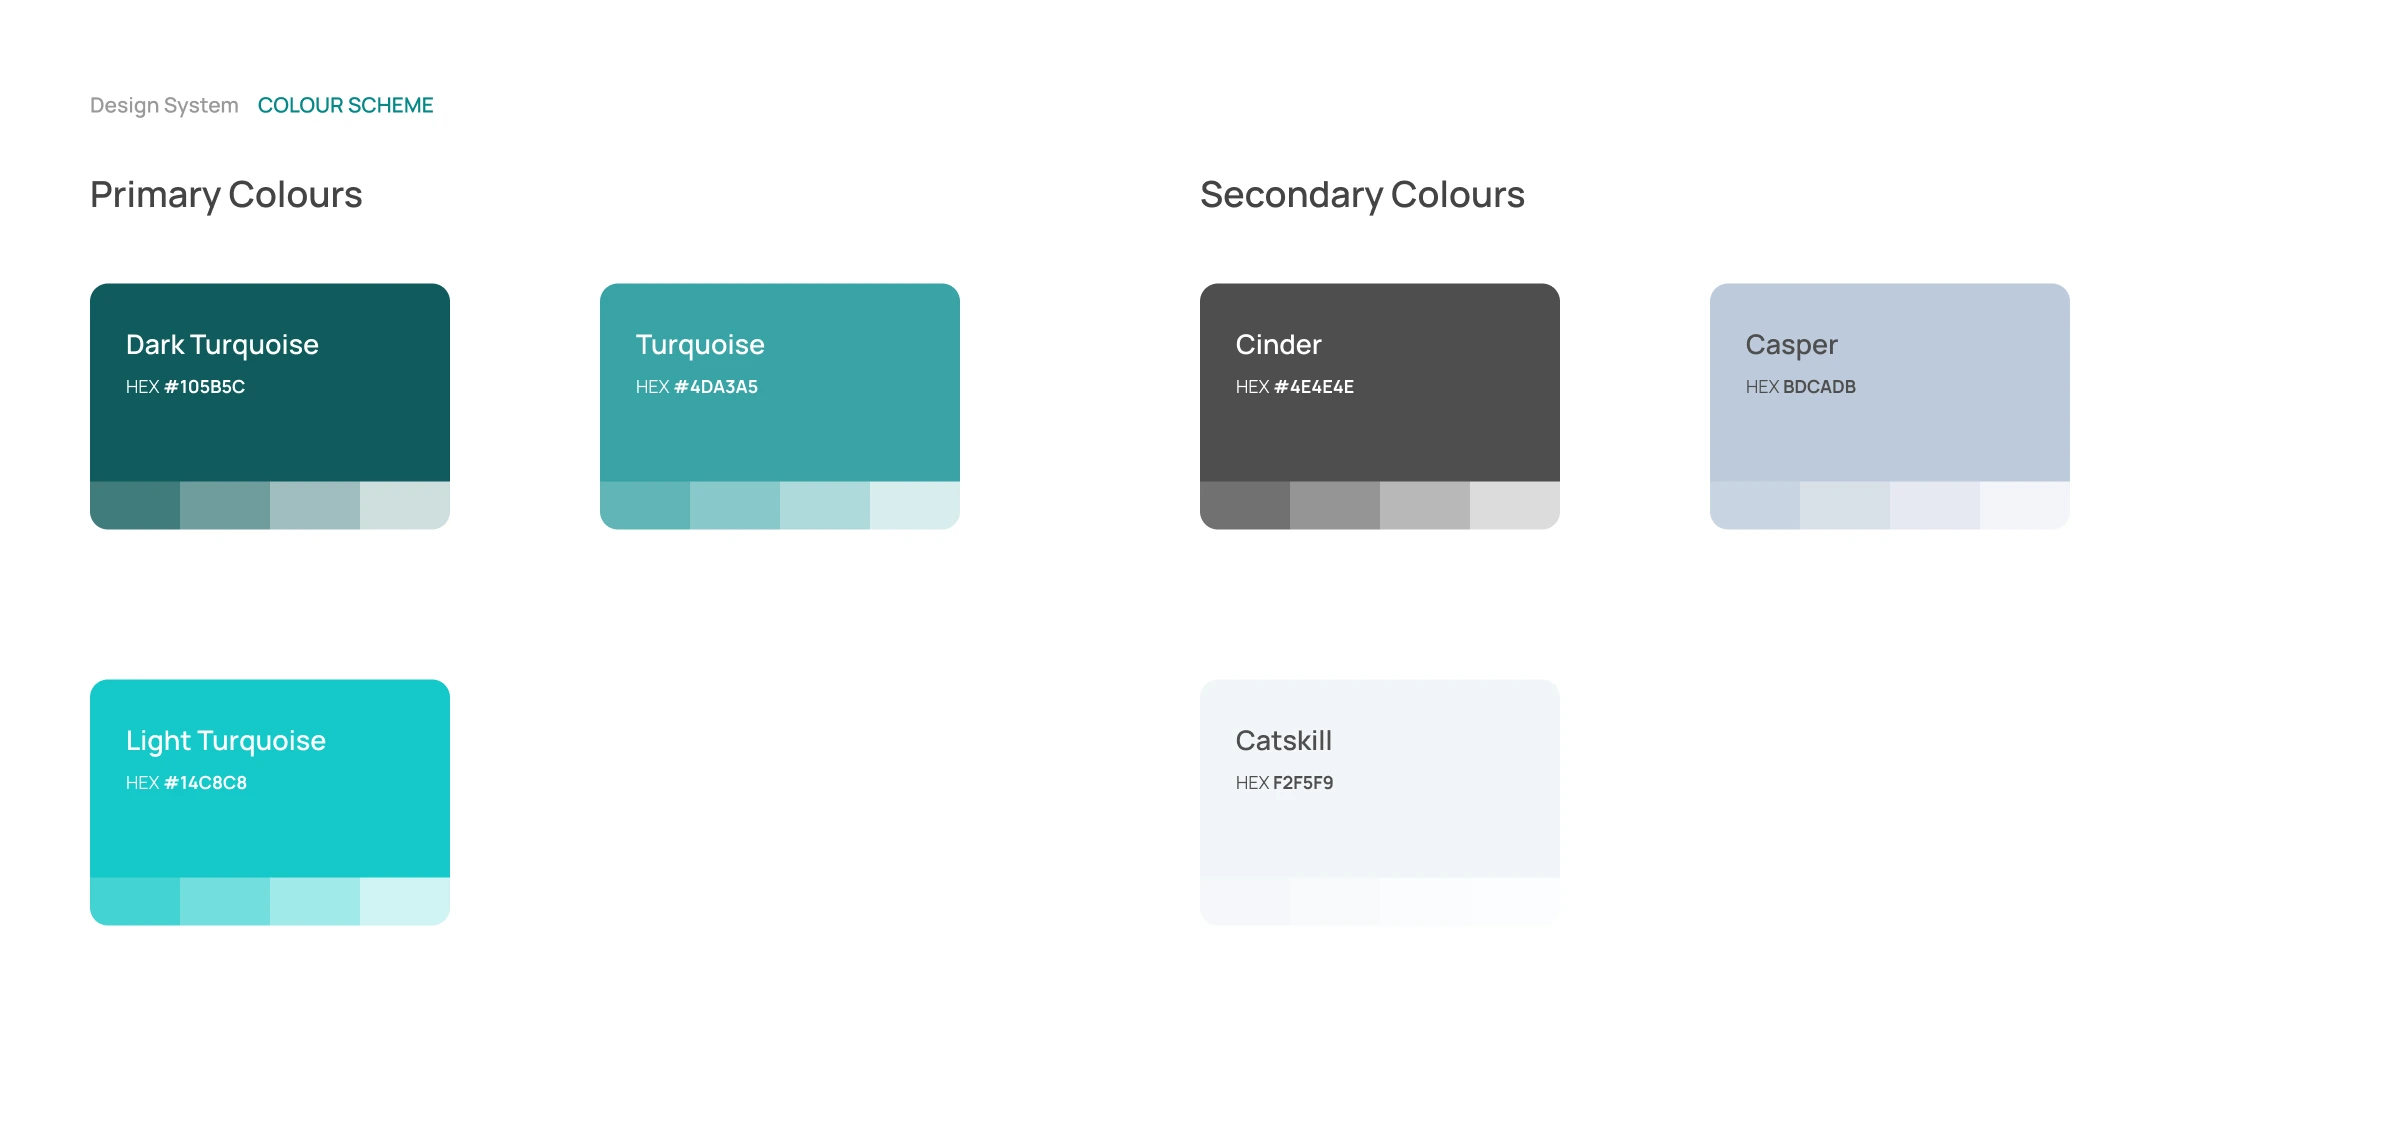The width and height of the screenshot is (2400, 1134).
Task: Select the darkest grey tint under Cinder
Action: tap(1245, 505)
